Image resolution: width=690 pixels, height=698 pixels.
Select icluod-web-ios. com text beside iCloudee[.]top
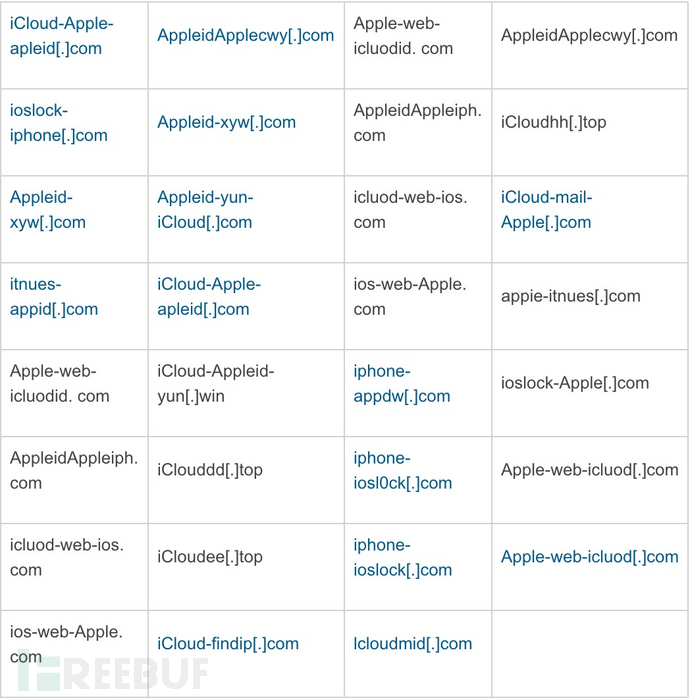pos(67,557)
